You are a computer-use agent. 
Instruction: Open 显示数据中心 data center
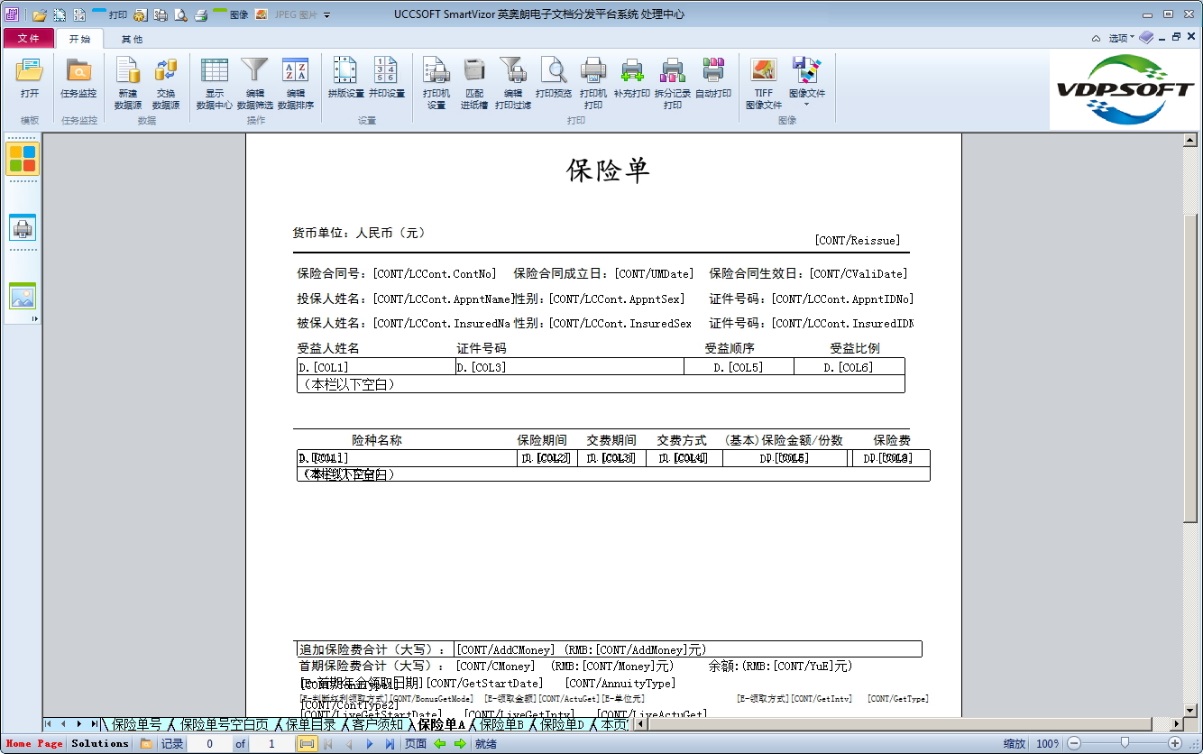coord(214,82)
